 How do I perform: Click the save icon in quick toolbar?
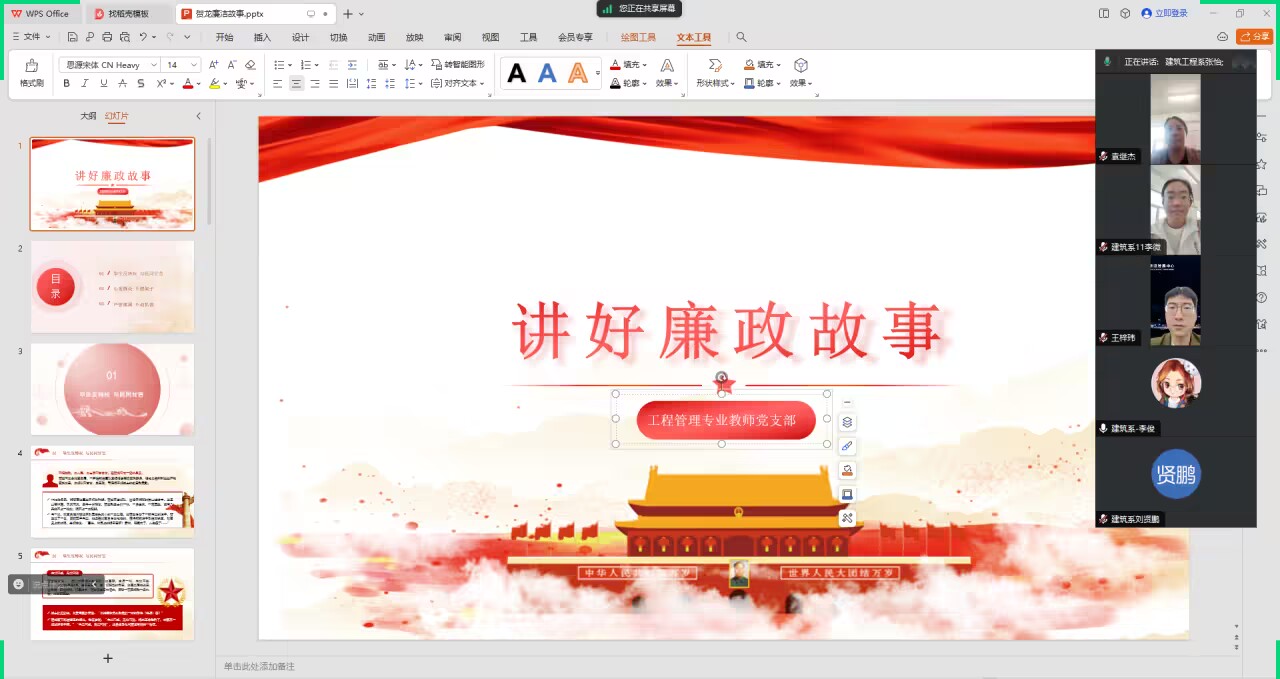73,37
